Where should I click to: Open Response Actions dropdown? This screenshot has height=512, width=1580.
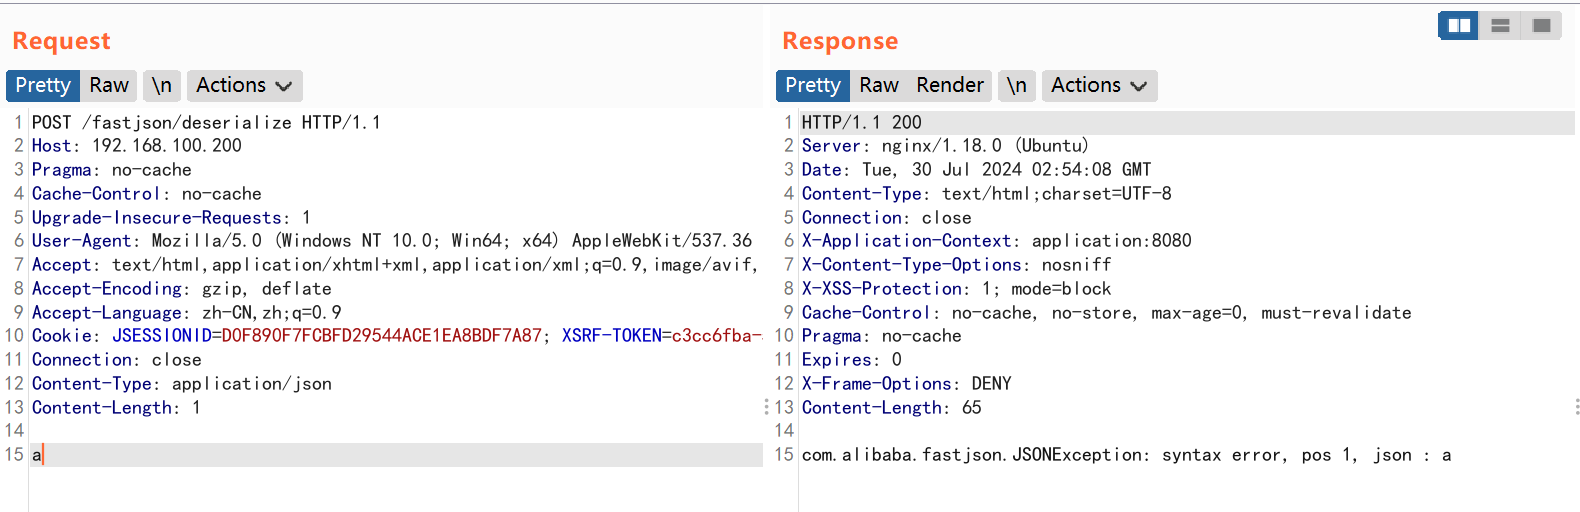(1099, 85)
